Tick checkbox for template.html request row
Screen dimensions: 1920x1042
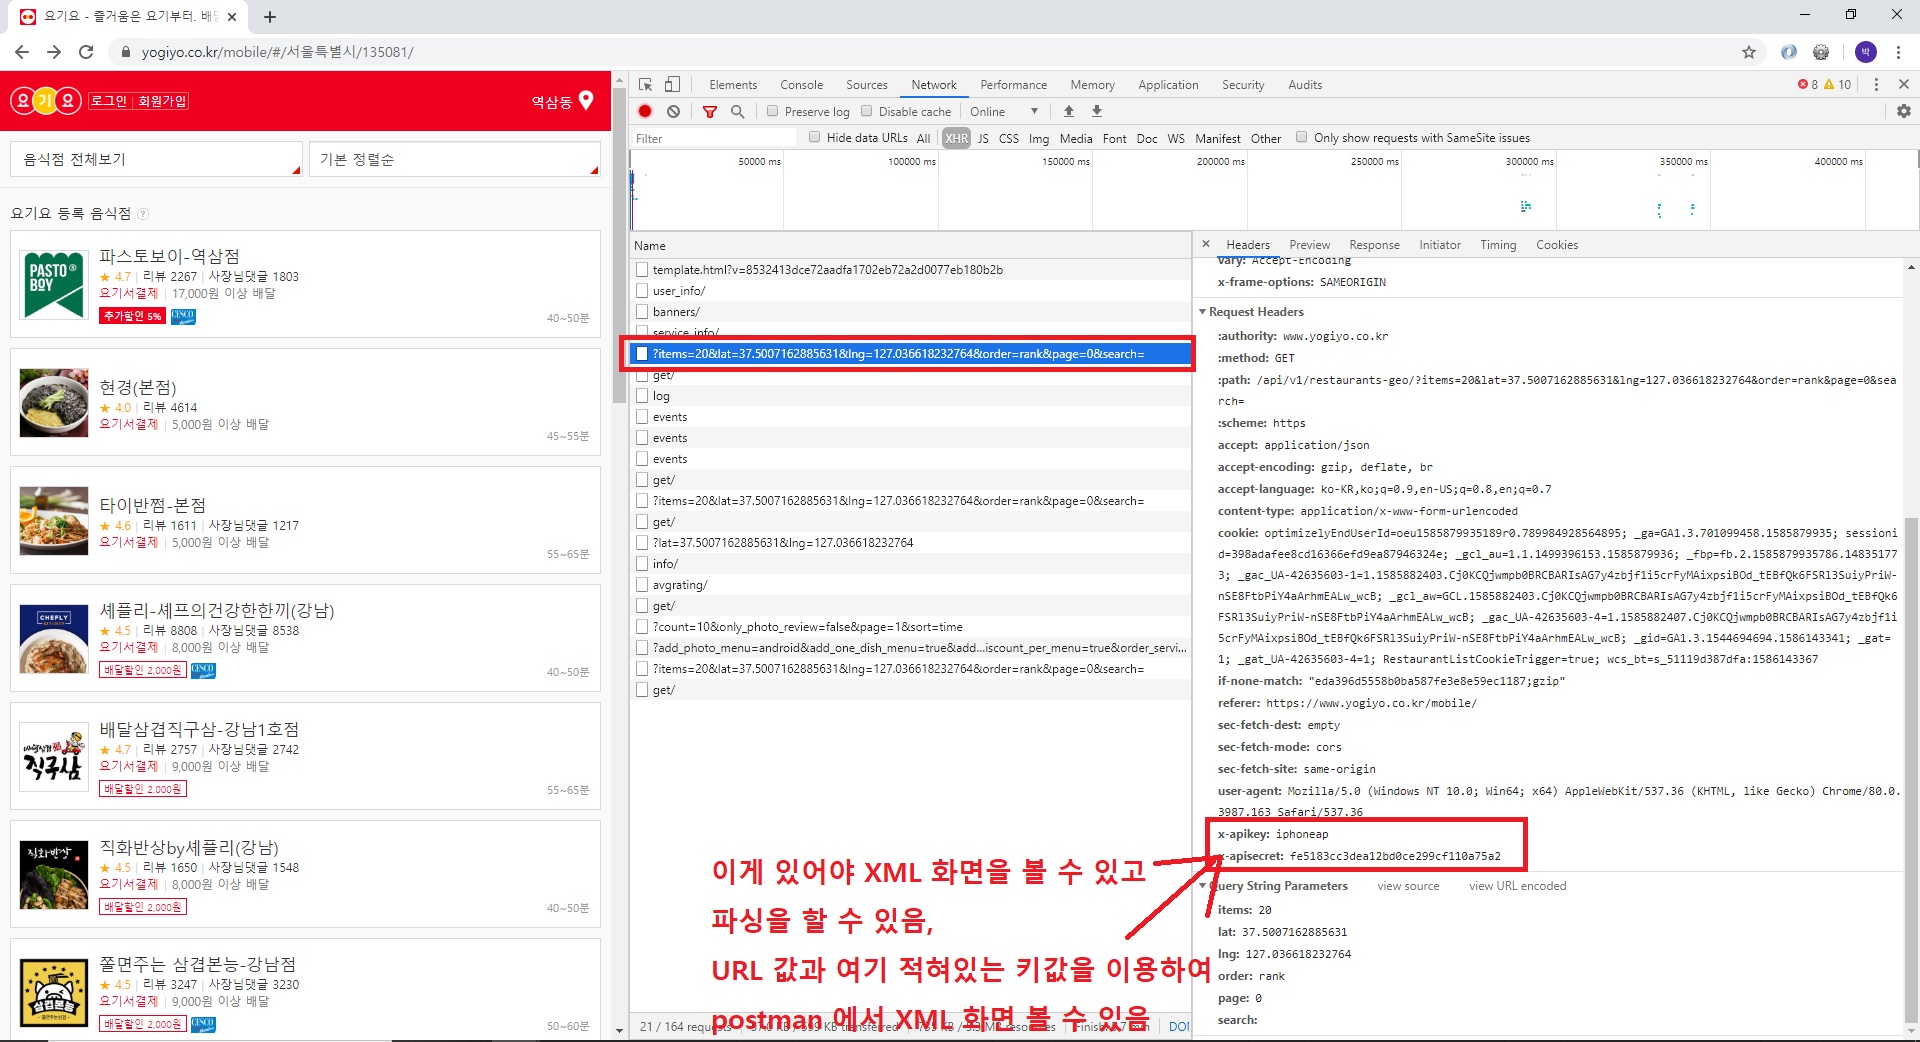[x=642, y=270]
